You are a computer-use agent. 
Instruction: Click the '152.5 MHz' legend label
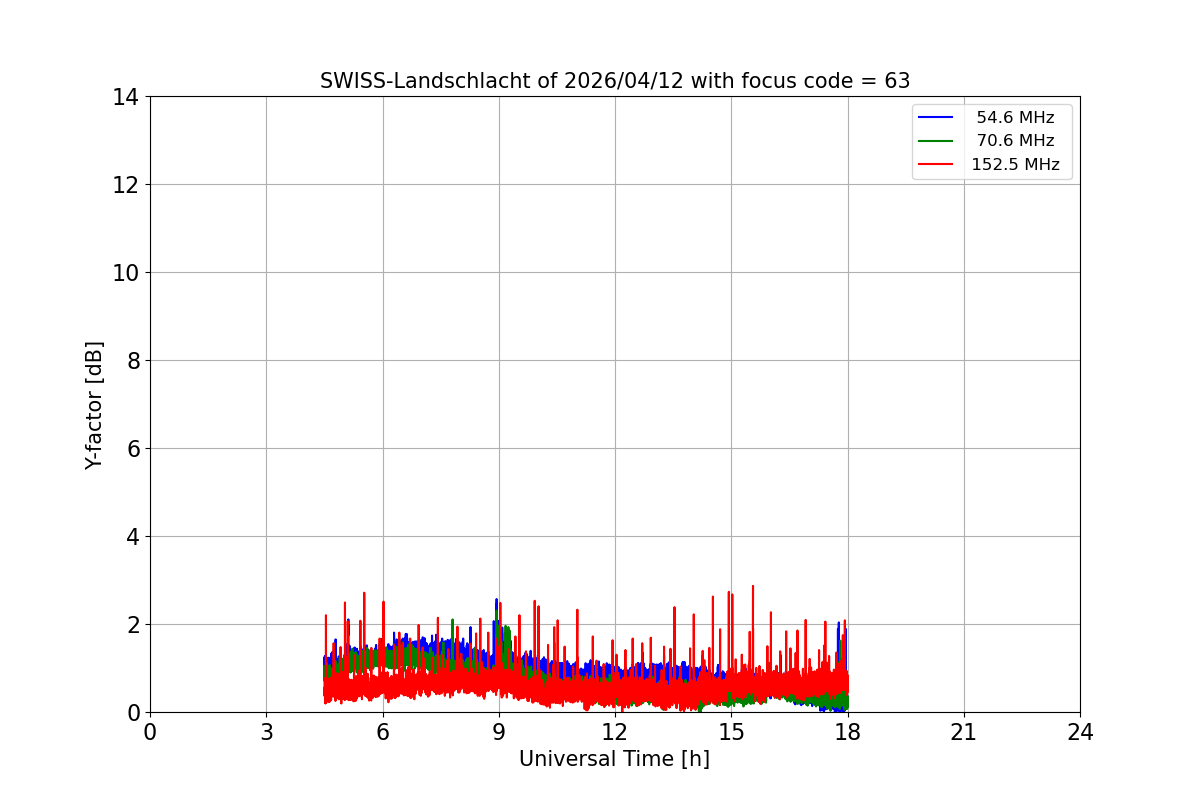click(x=1015, y=165)
